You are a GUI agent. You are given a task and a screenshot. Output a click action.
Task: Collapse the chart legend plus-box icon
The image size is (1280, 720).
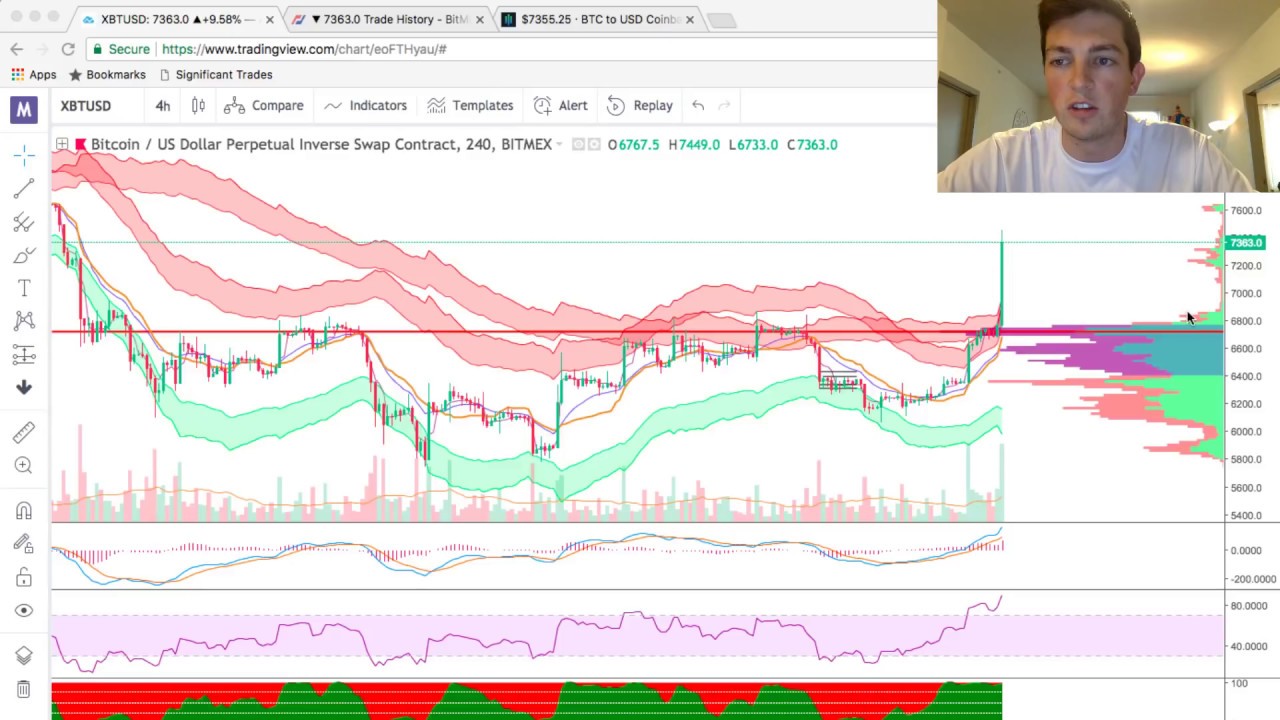(x=62, y=145)
